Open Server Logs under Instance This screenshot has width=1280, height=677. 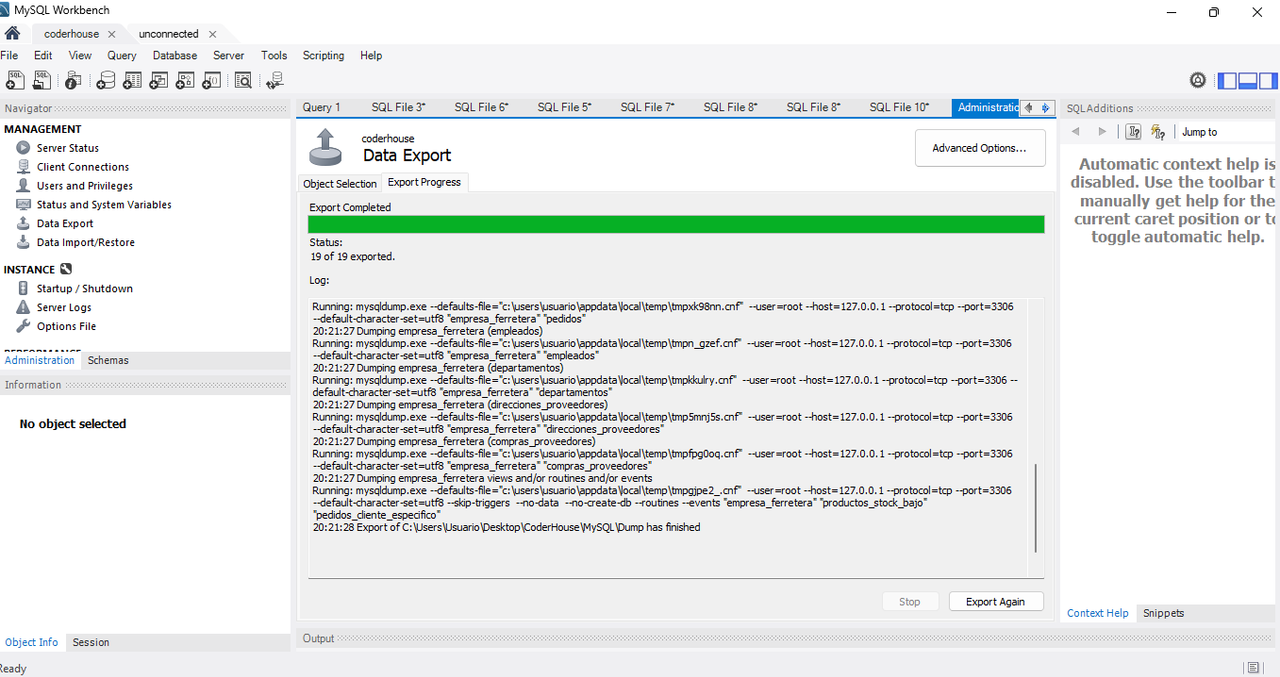click(x=64, y=308)
